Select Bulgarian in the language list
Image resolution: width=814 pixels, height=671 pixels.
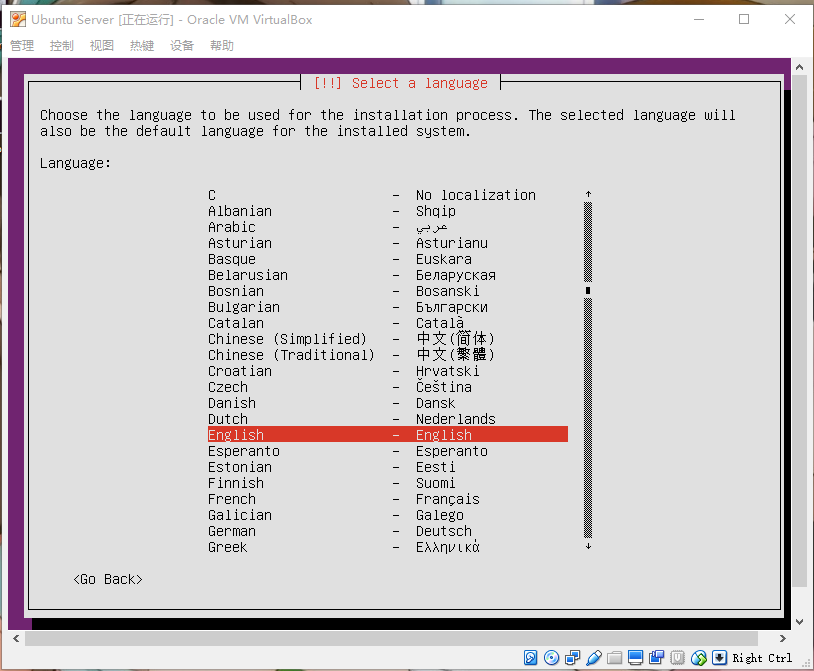click(388, 307)
